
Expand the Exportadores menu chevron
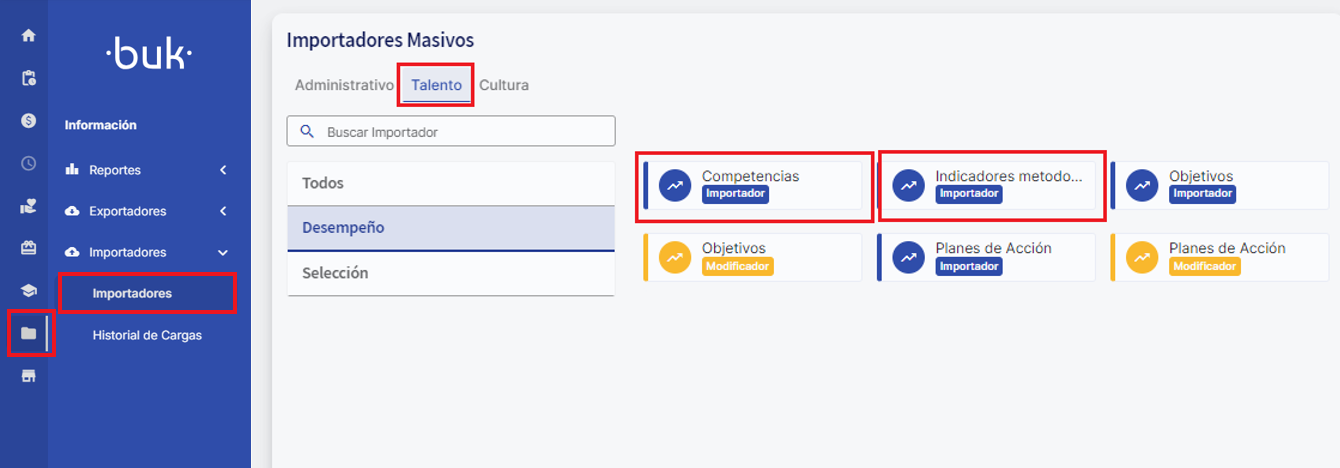[223, 211]
